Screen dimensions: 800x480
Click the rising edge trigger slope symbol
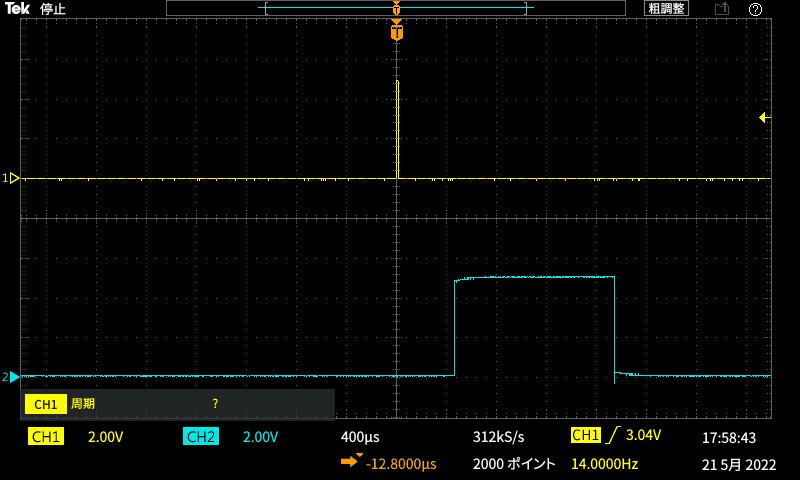pyautogui.click(x=610, y=436)
